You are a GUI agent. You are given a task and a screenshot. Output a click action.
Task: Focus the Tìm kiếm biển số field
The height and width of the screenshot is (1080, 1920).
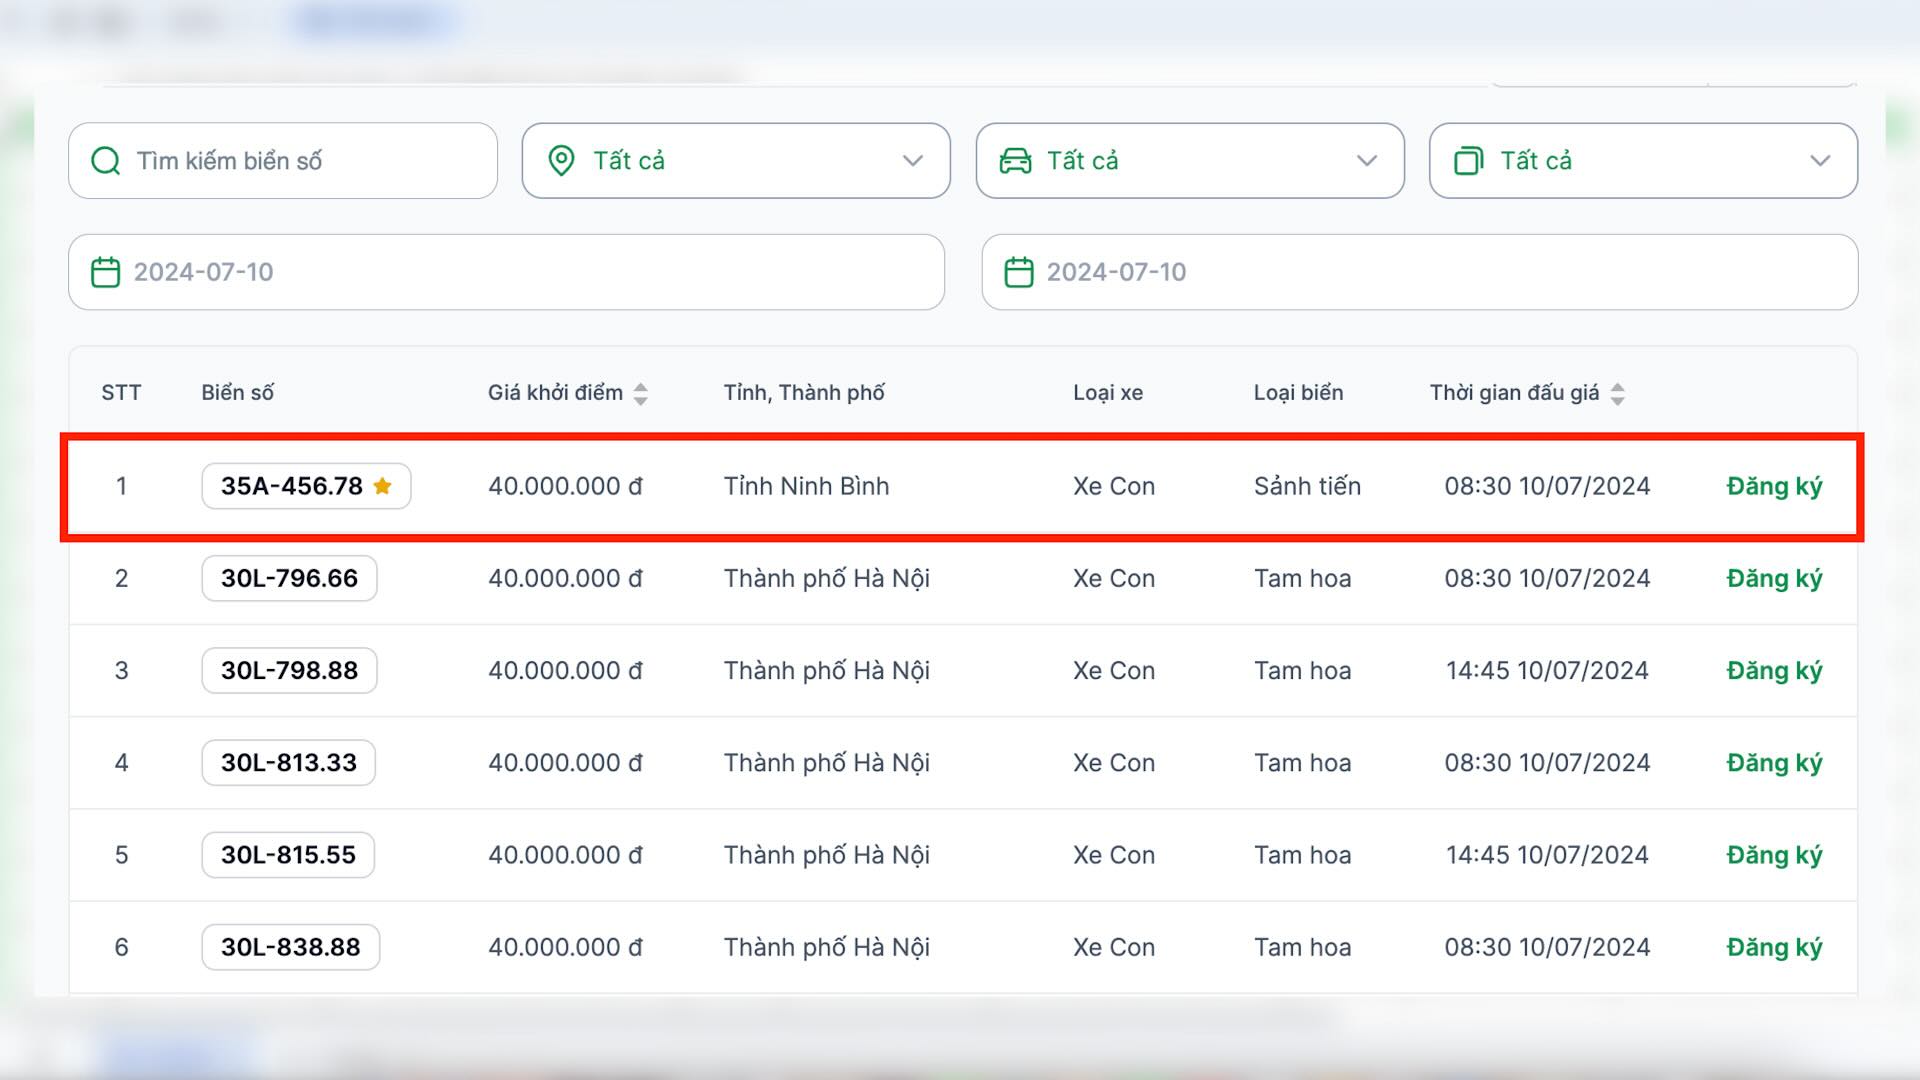tap(300, 161)
